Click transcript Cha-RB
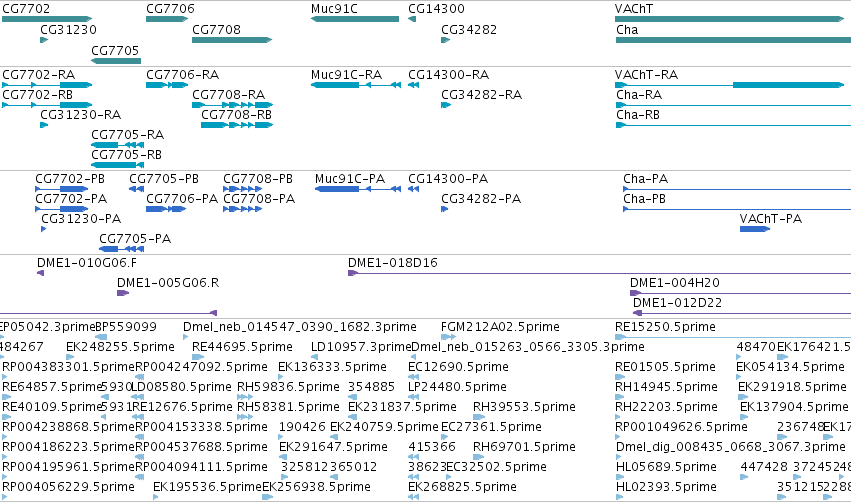The height and width of the screenshot is (502, 851). tap(733, 125)
